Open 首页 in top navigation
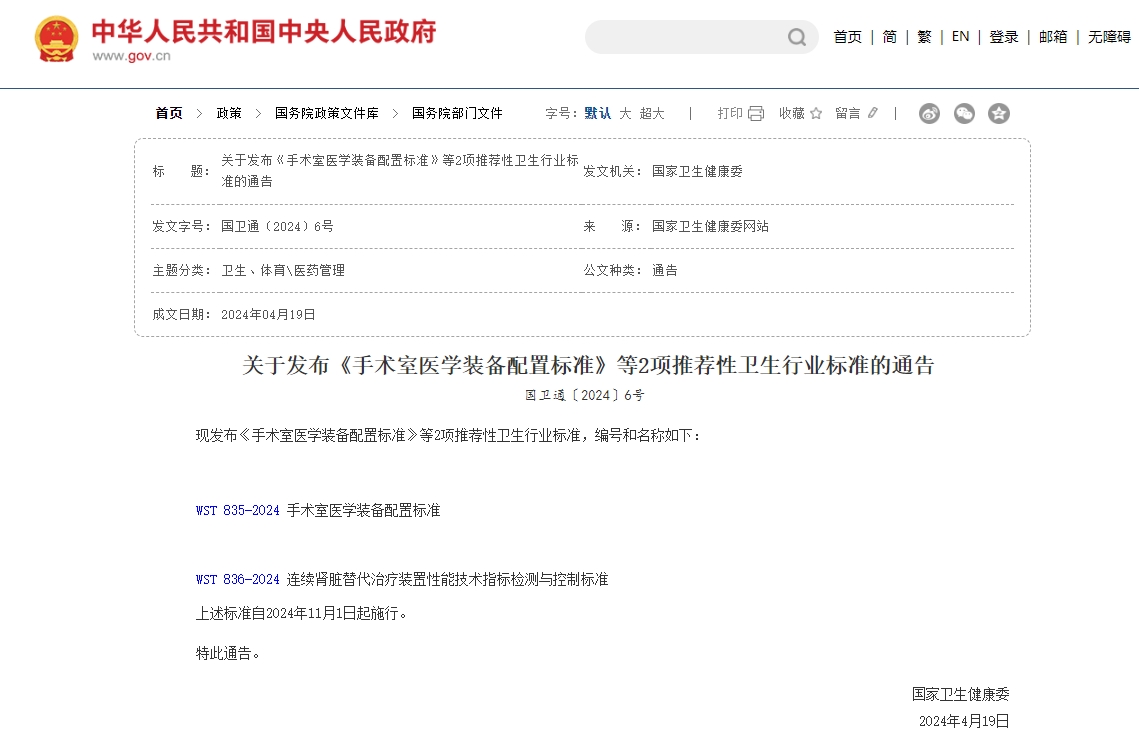Screen dimensions: 1139x752 847,37
